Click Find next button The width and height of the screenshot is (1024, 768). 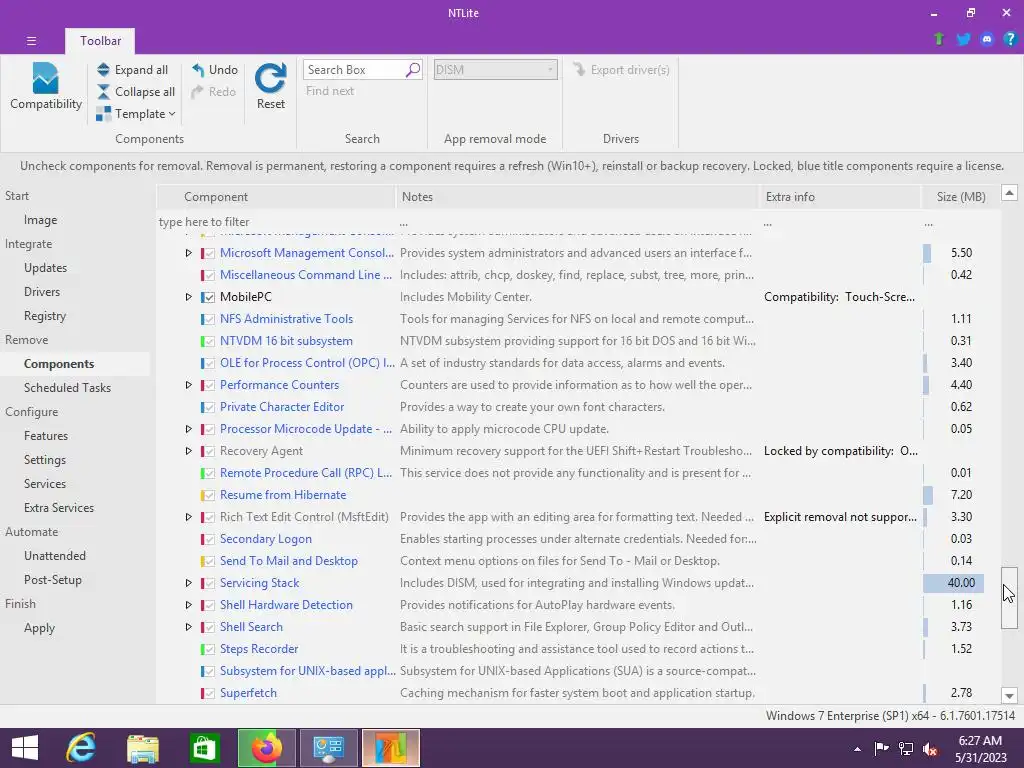click(330, 91)
